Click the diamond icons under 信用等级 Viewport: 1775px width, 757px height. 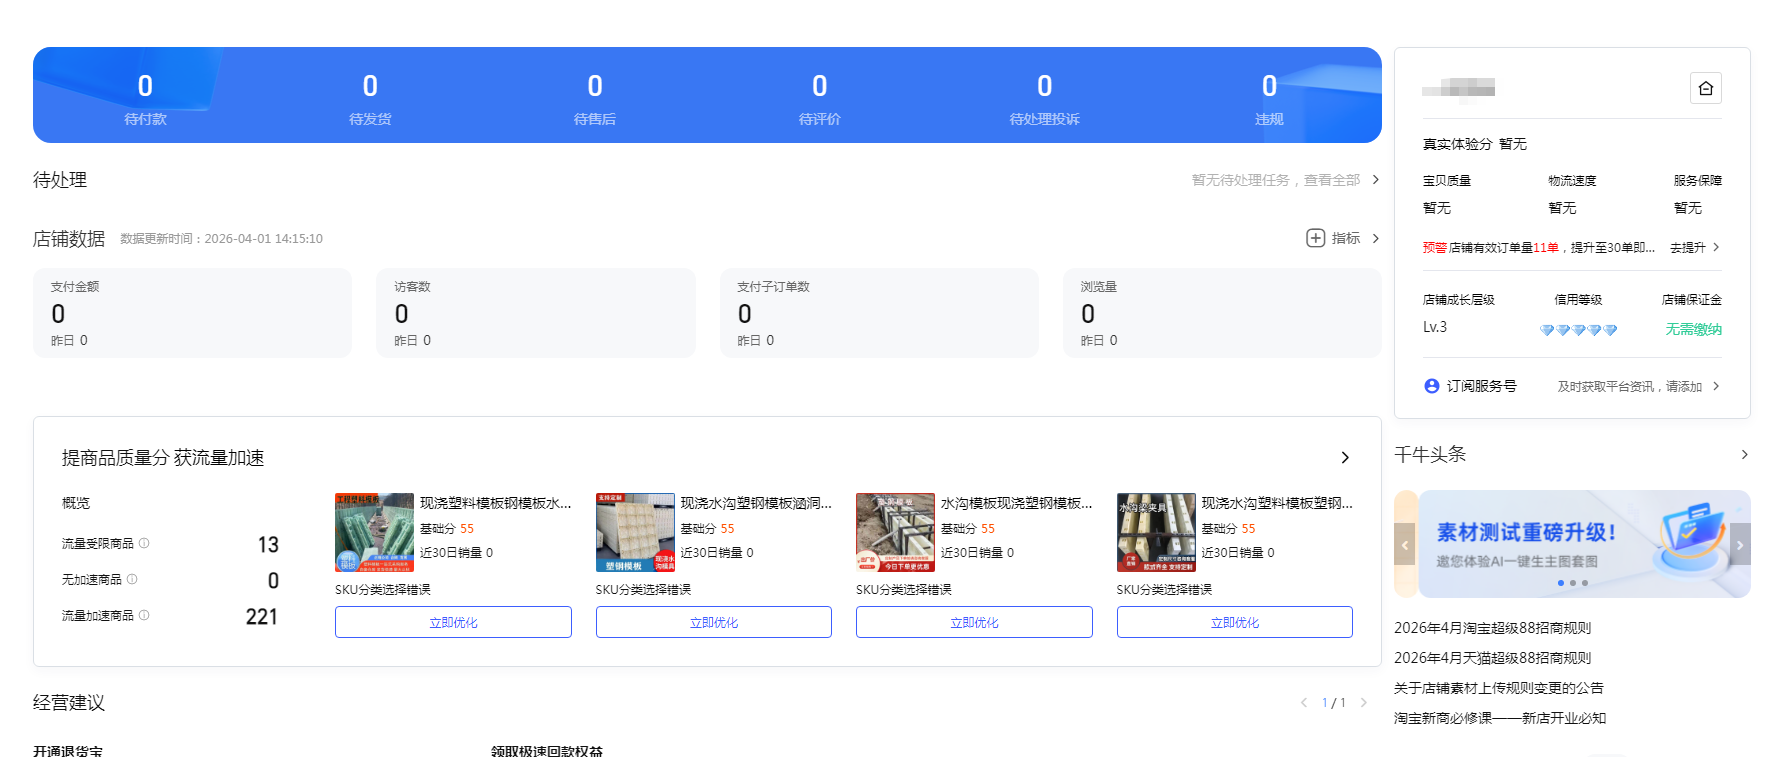pos(1578,330)
